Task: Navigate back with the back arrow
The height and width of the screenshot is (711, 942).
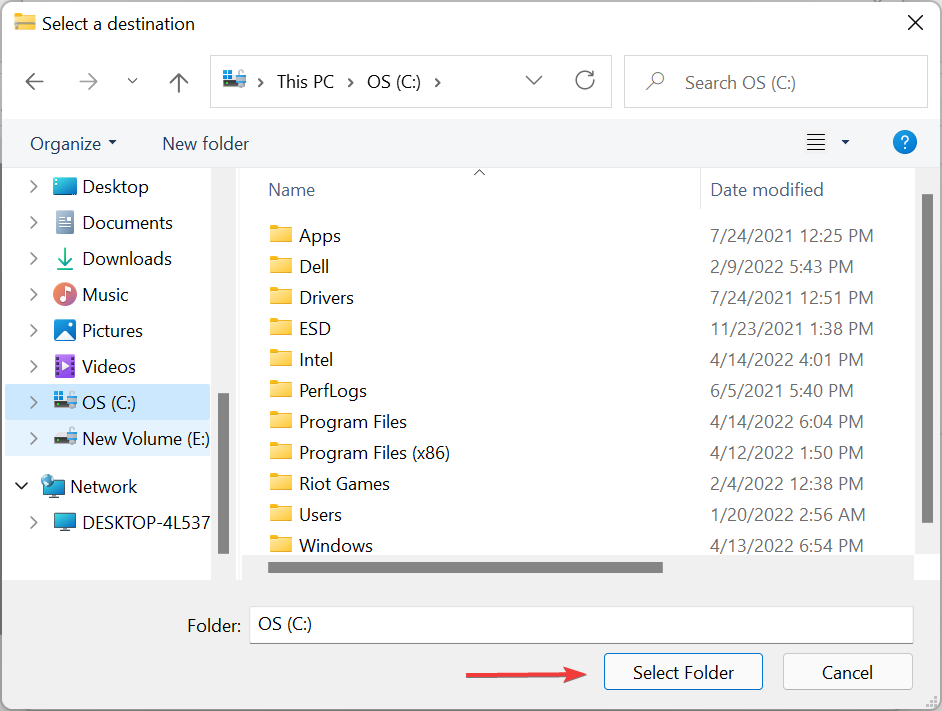Action: (34, 81)
